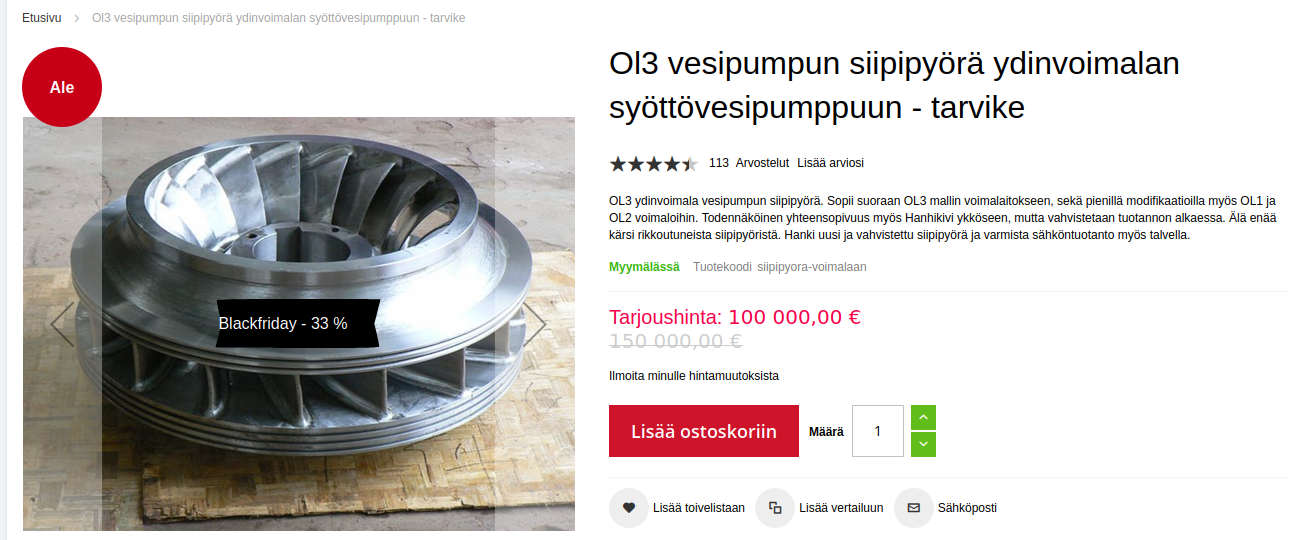1300x540 pixels.
Task: Click the red Ale sale badge
Action: (62, 87)
